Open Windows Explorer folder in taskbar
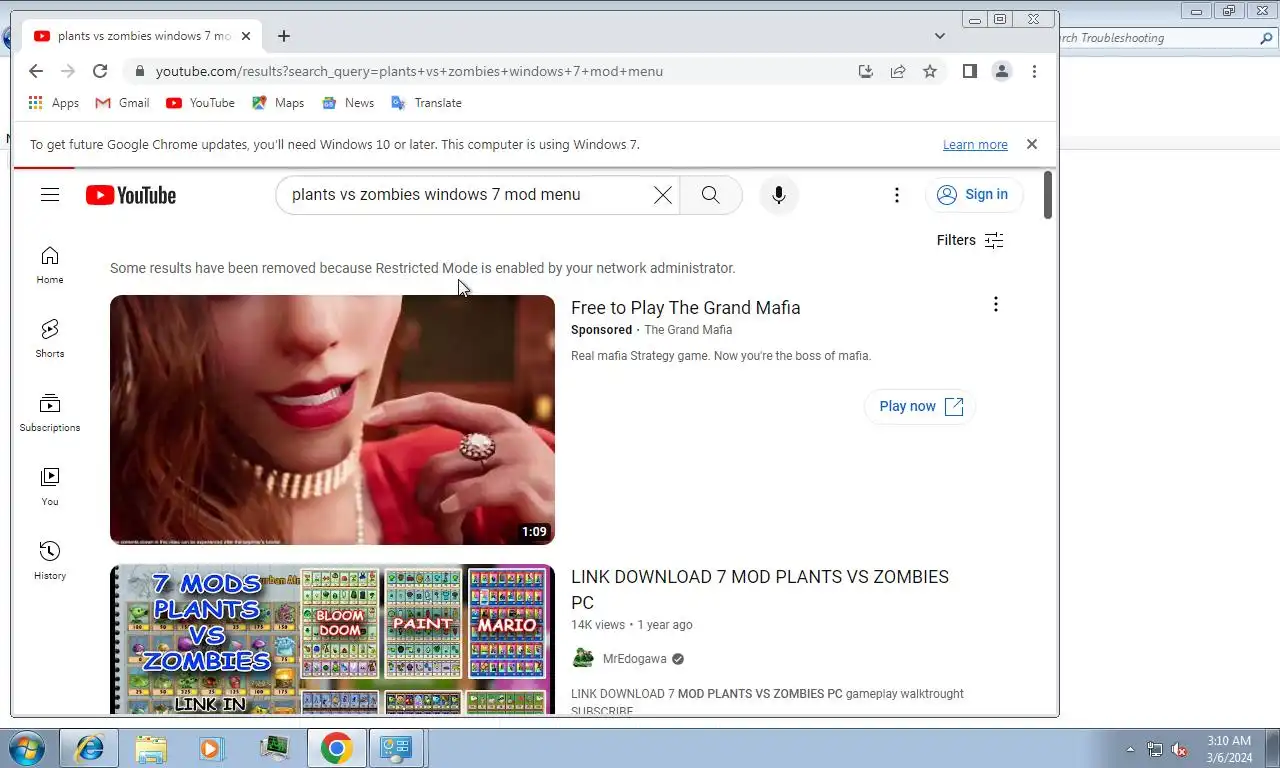The width and height of the screenshot is (1280, 768). coord(151,748)
